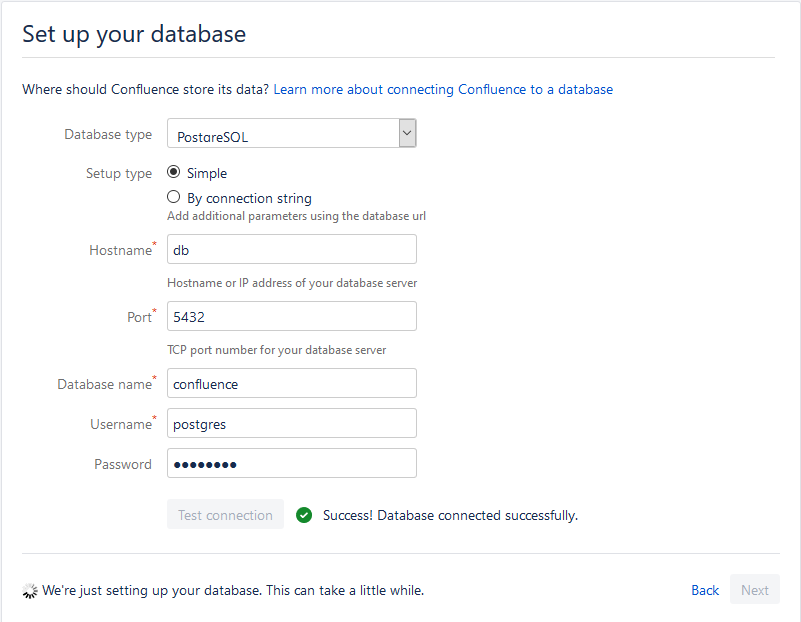The image size is (801, 622).
Task: Select the Username field with postgres
Action: [291, 423]
